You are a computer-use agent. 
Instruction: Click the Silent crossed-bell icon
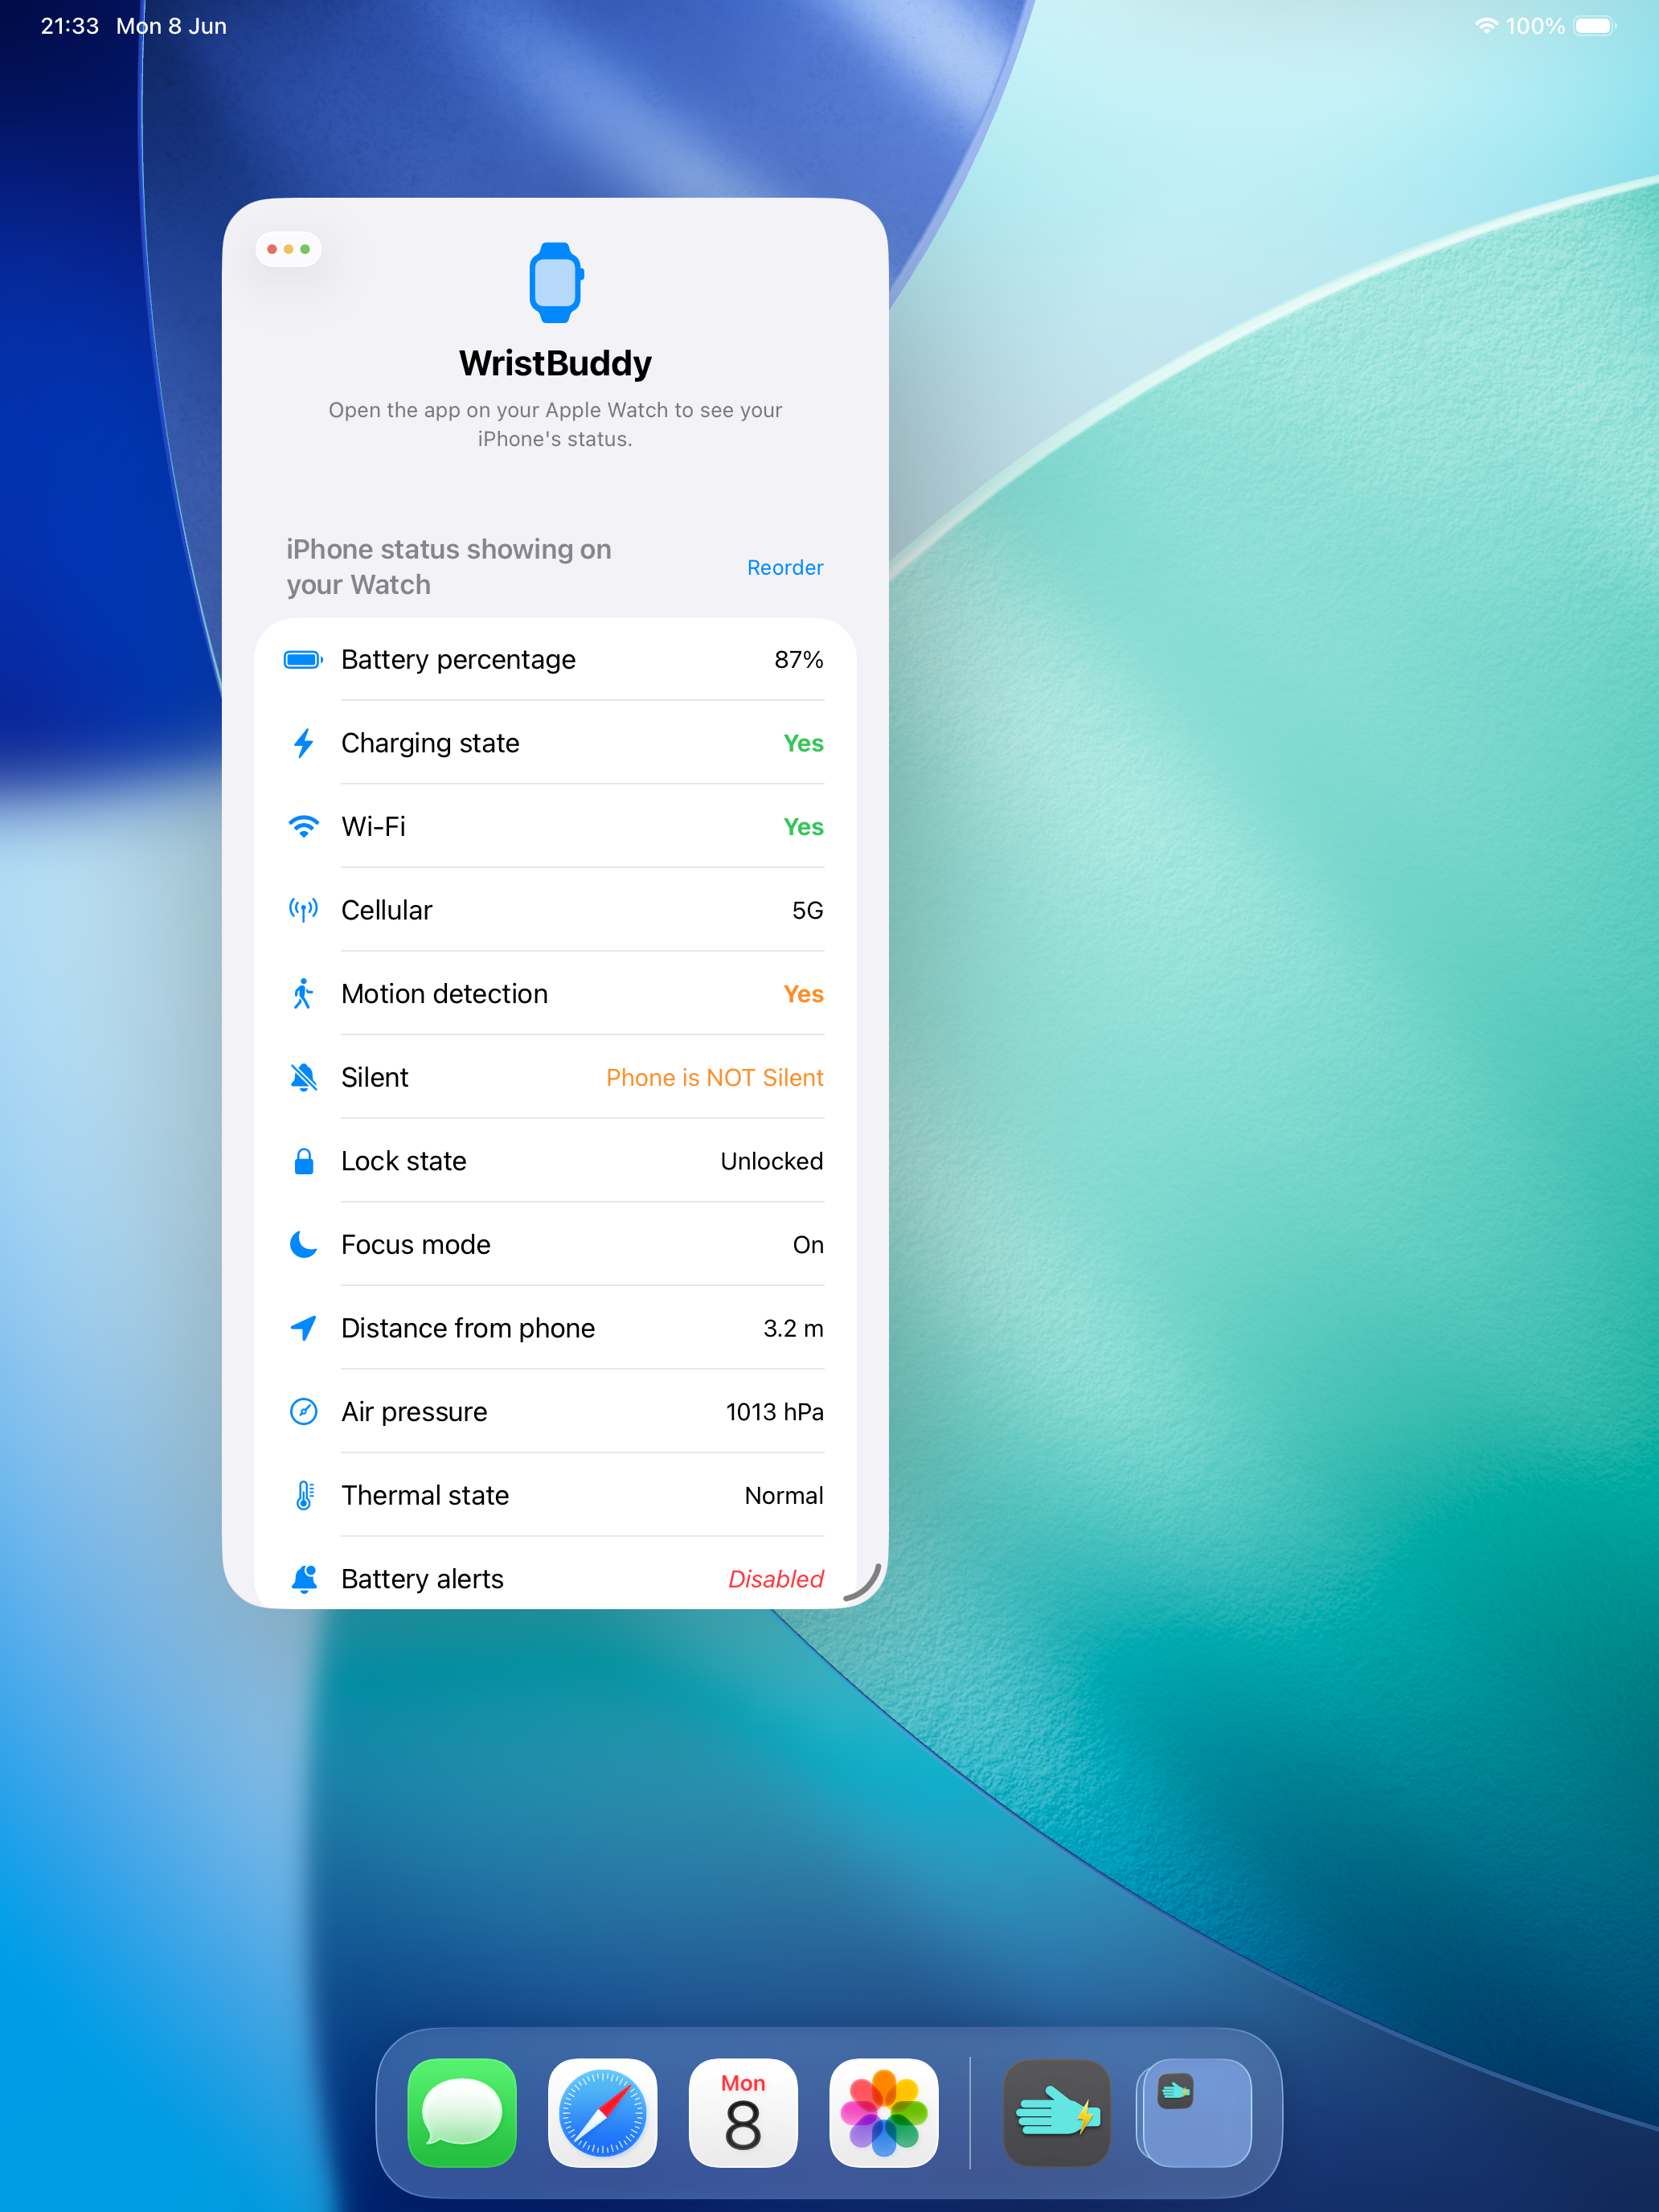pyautogui.click(x=303, y=1077)
